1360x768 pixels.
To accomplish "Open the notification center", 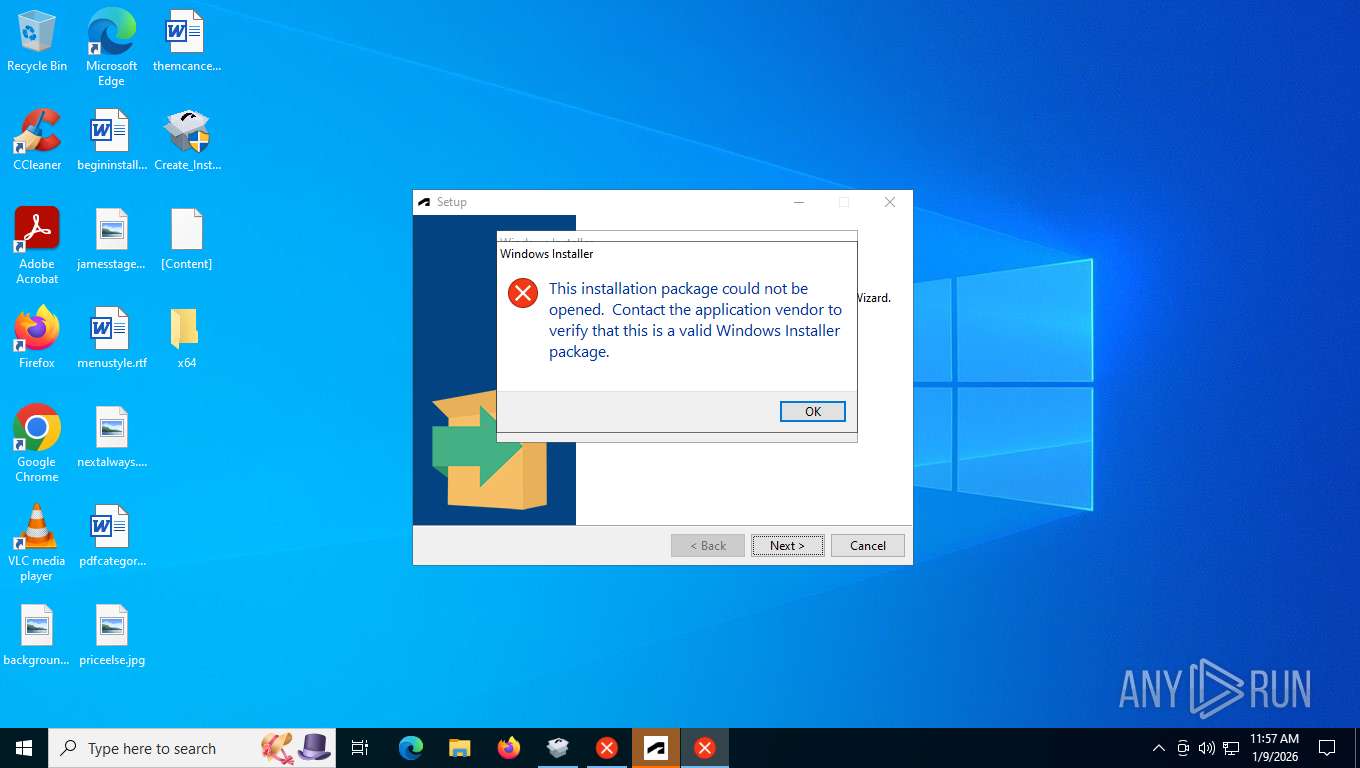I will [1327, 748].
